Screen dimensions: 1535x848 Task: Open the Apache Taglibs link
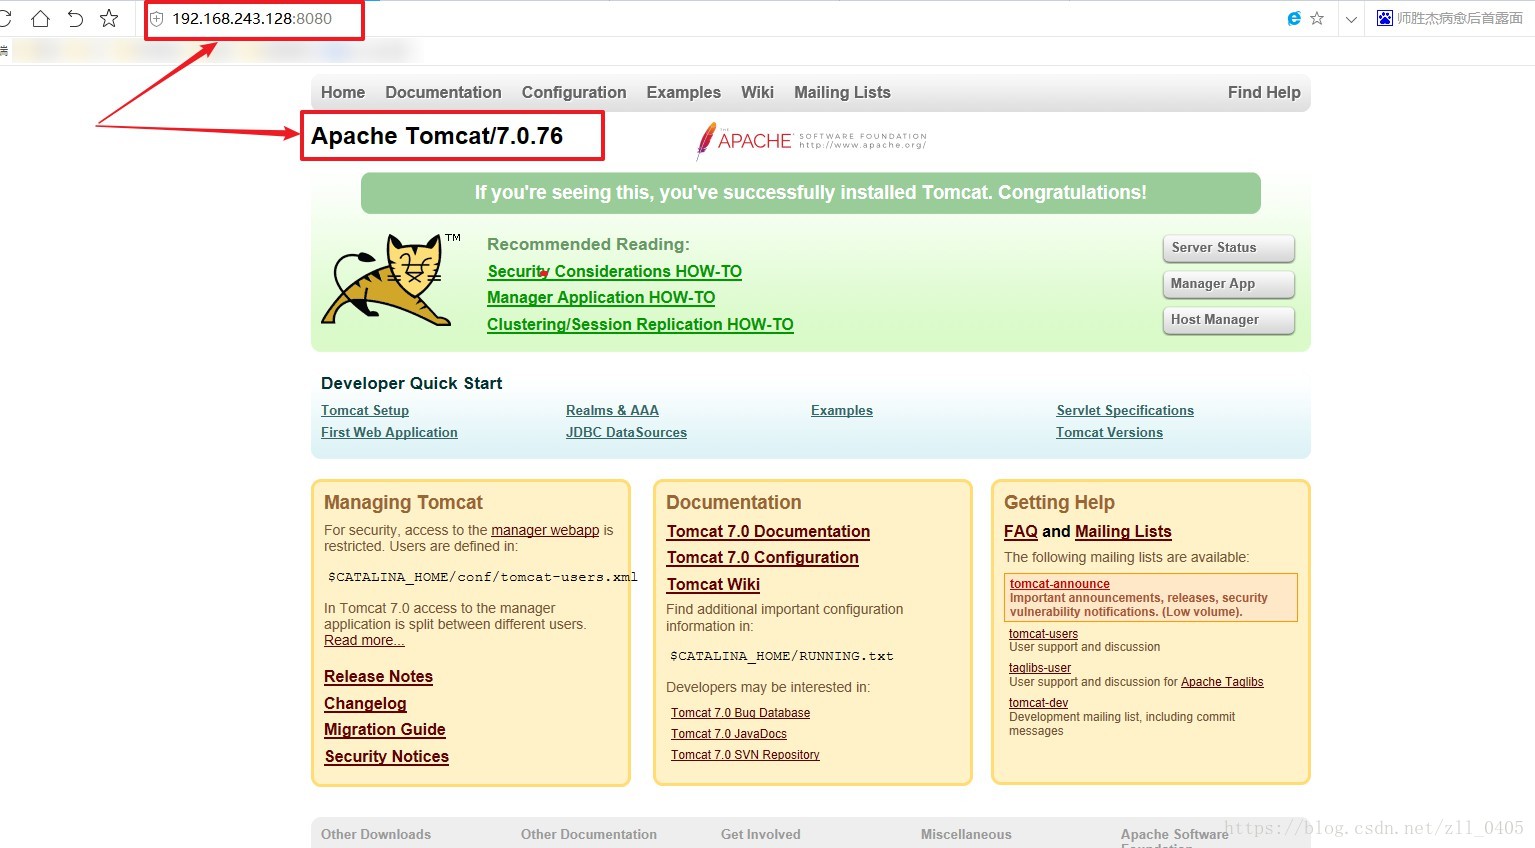(x=1222, y=682)
